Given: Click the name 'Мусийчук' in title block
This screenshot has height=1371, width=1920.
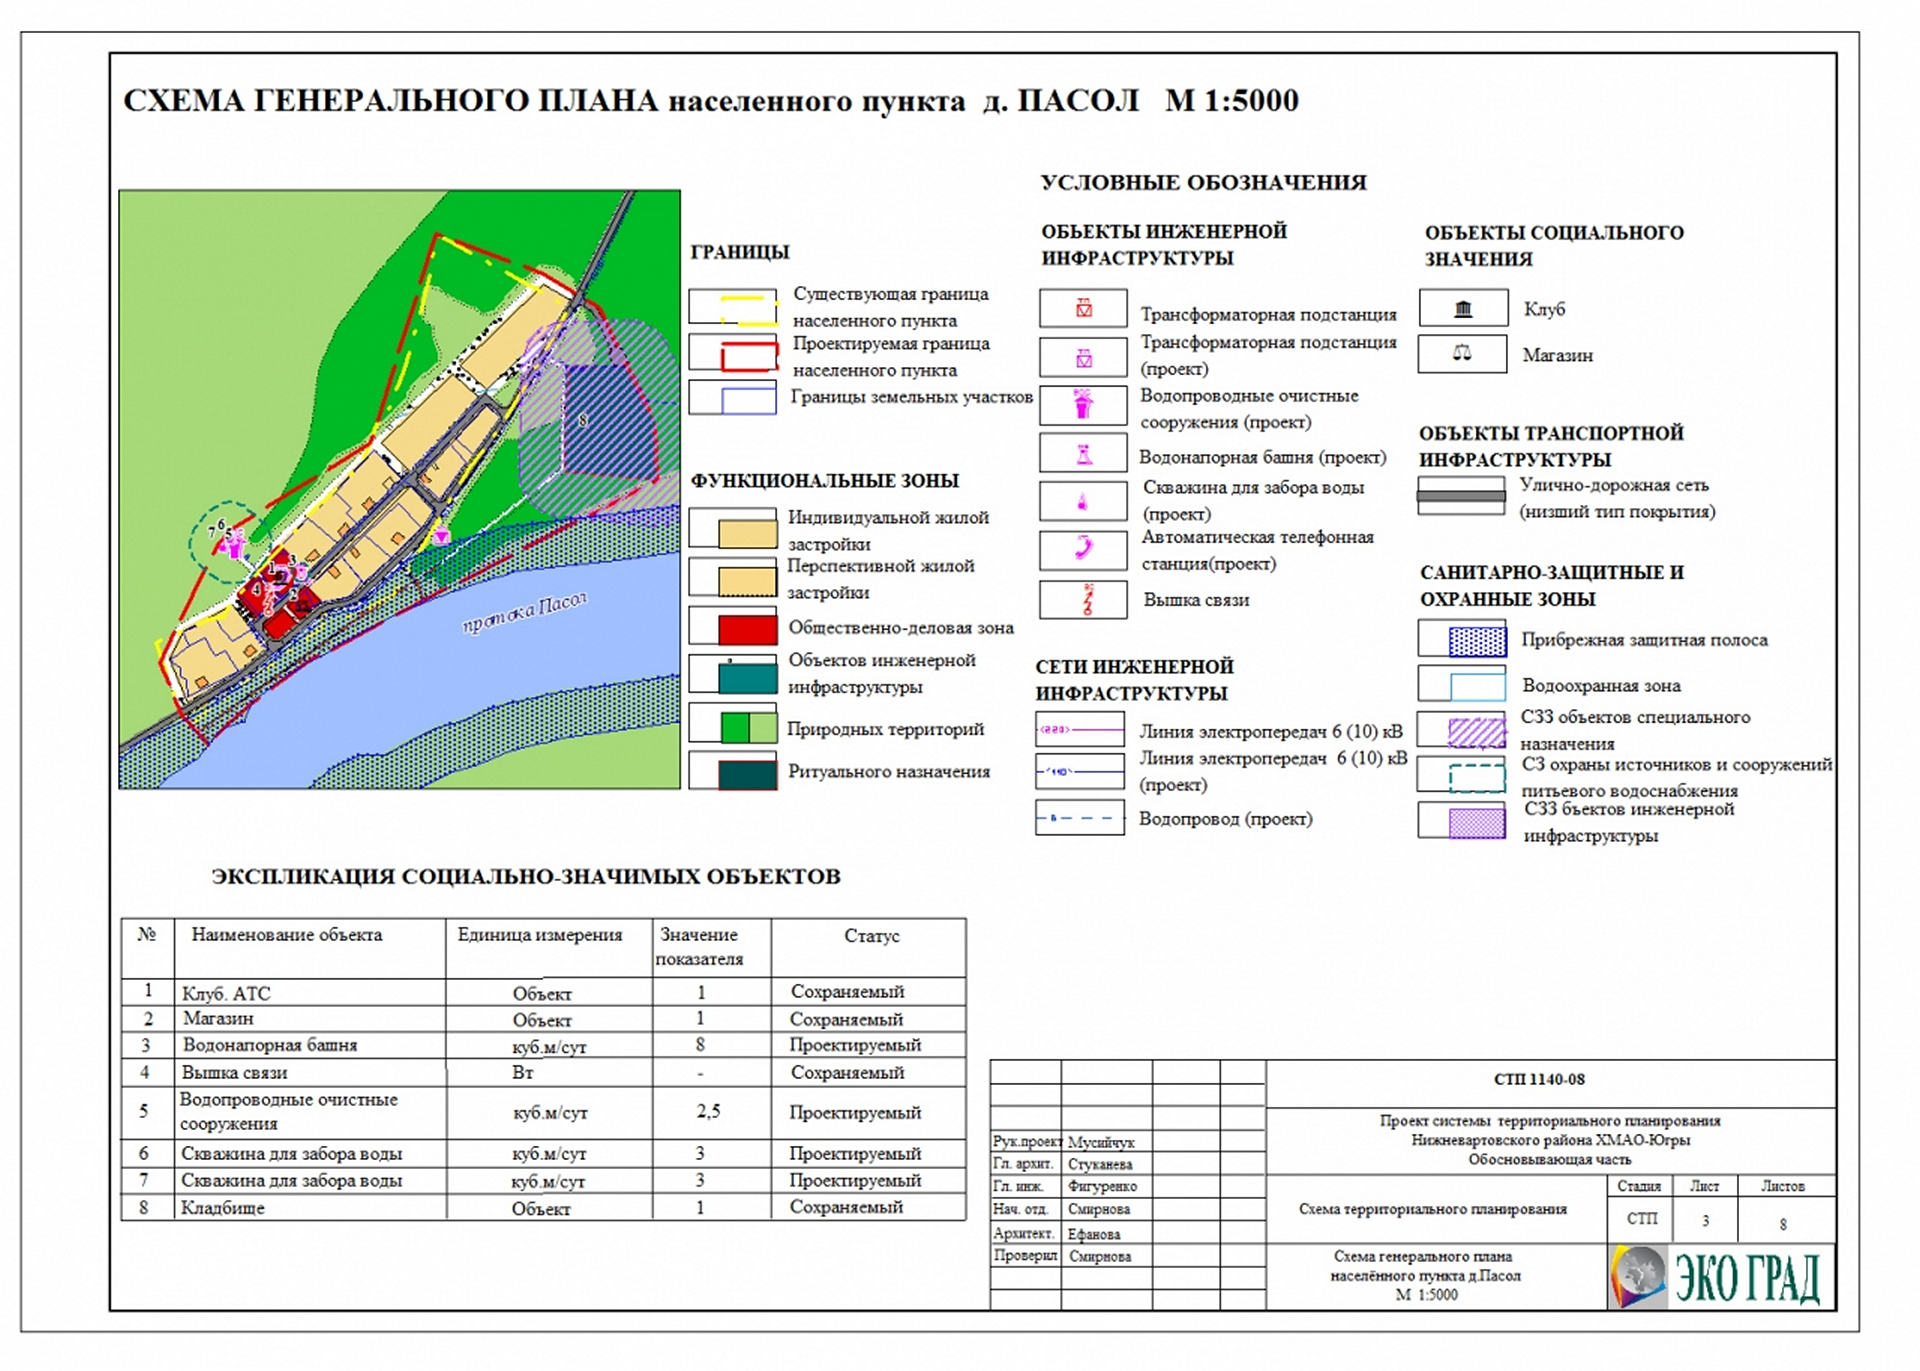Looking at the screenshot, I should click(x=1101, y=1142).
